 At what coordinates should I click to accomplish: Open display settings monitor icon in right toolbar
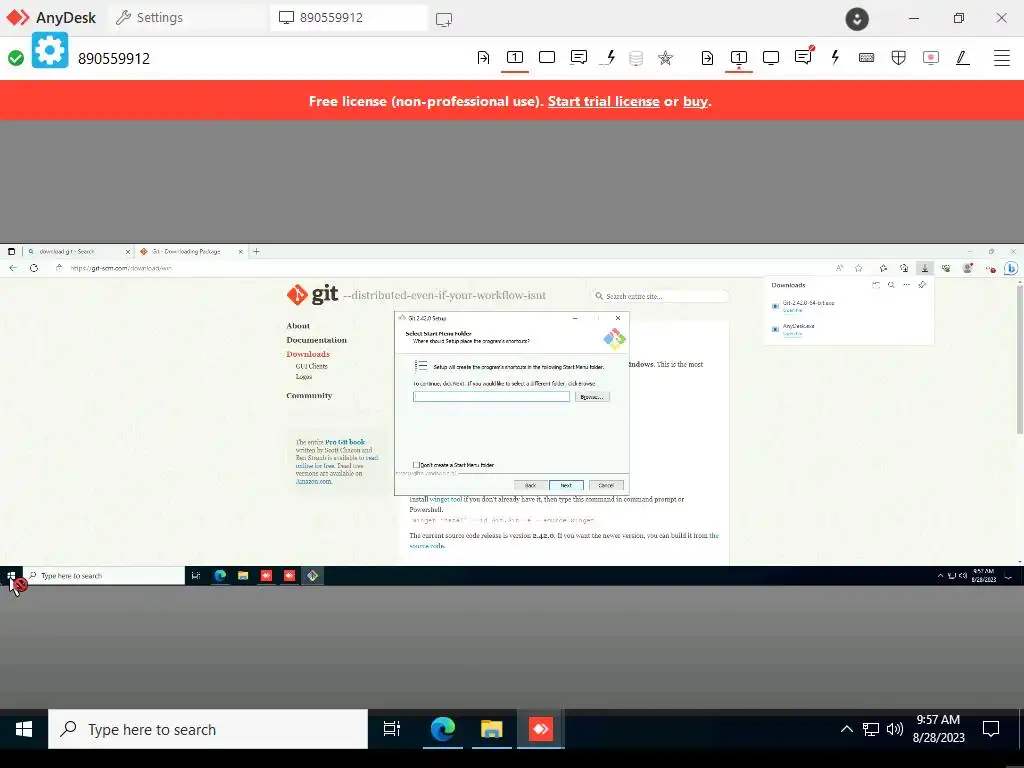coord(771,57)
